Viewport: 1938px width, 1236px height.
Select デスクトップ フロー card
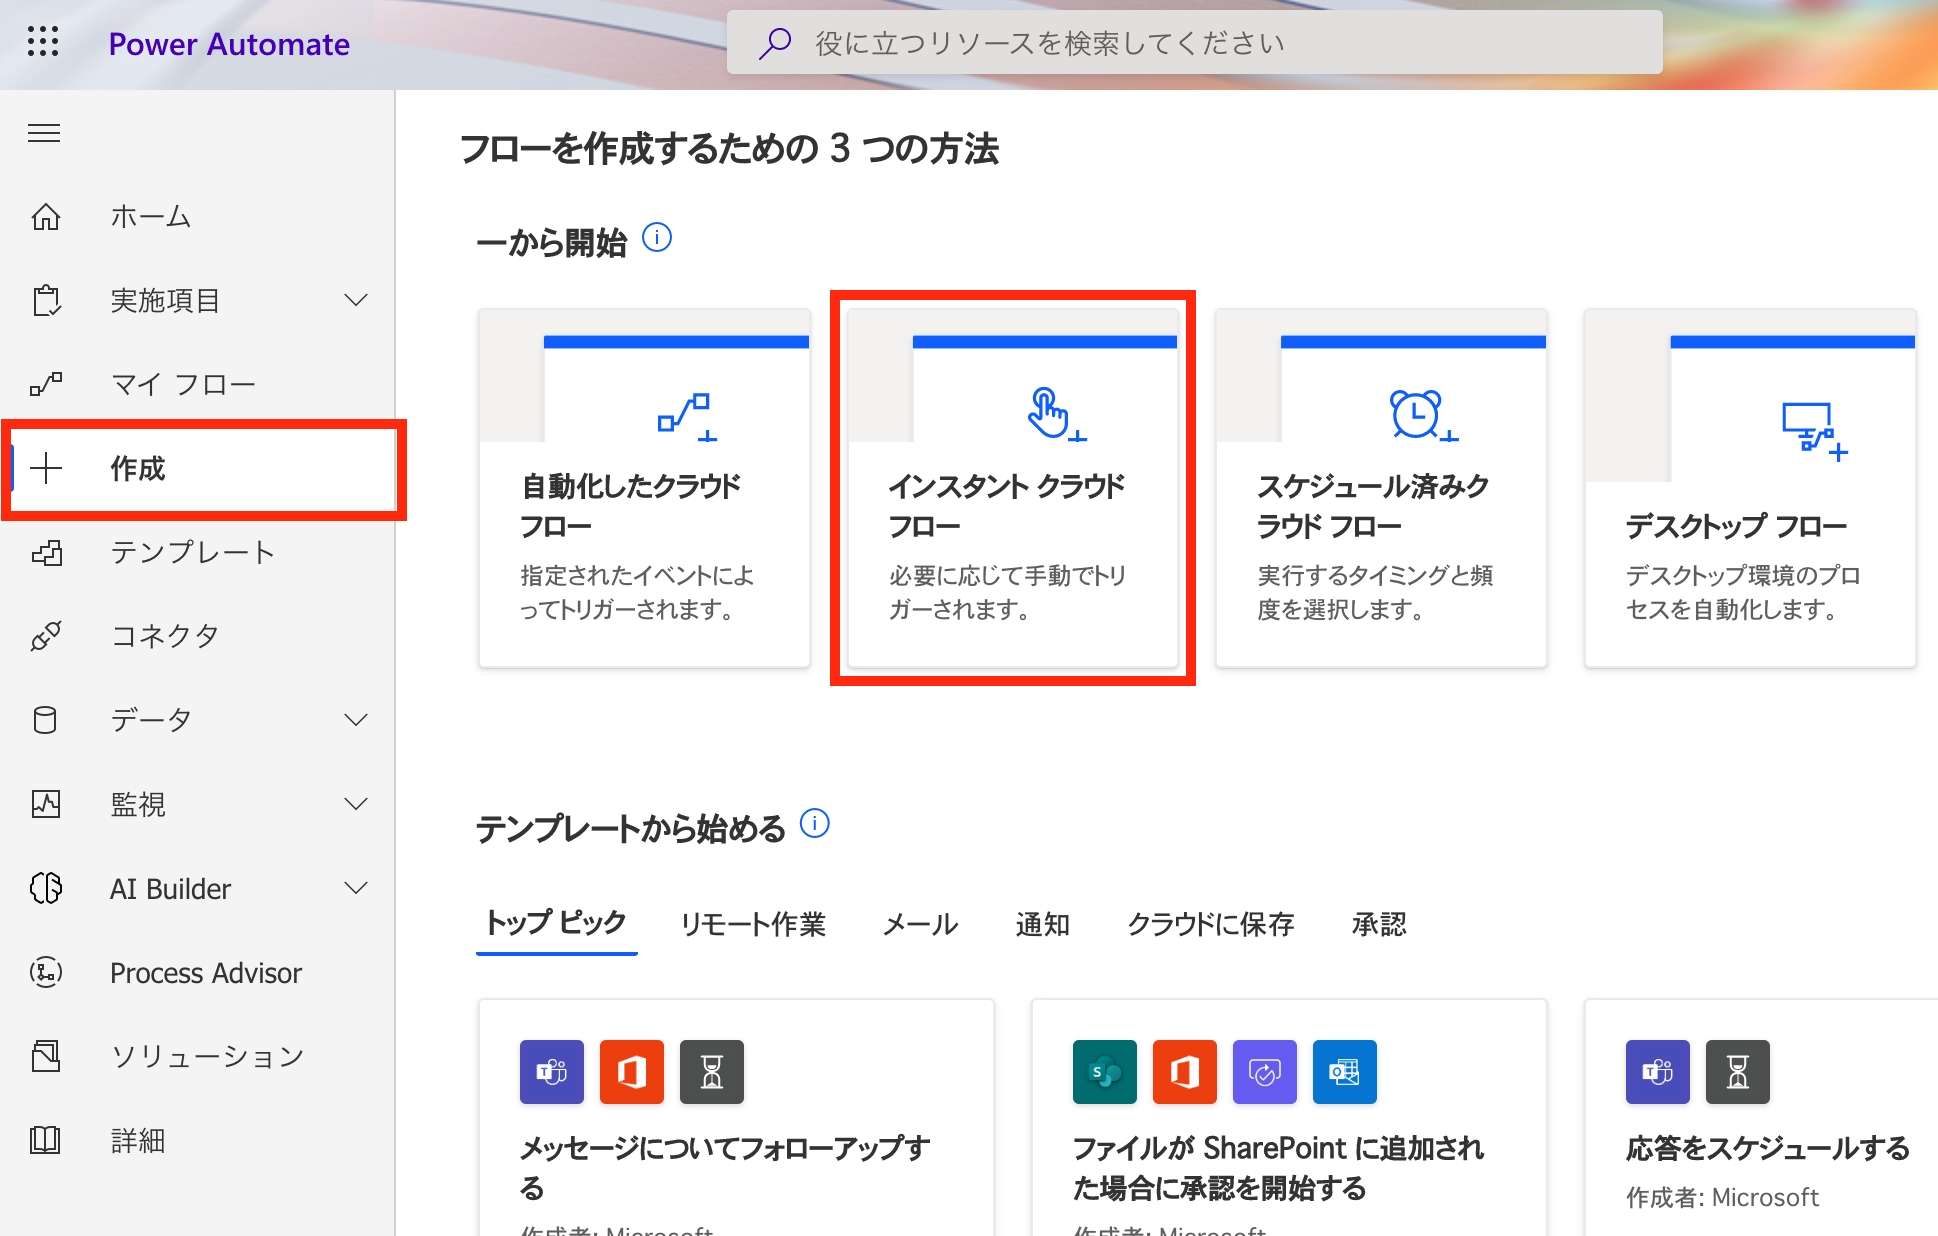coord(1750,488)
